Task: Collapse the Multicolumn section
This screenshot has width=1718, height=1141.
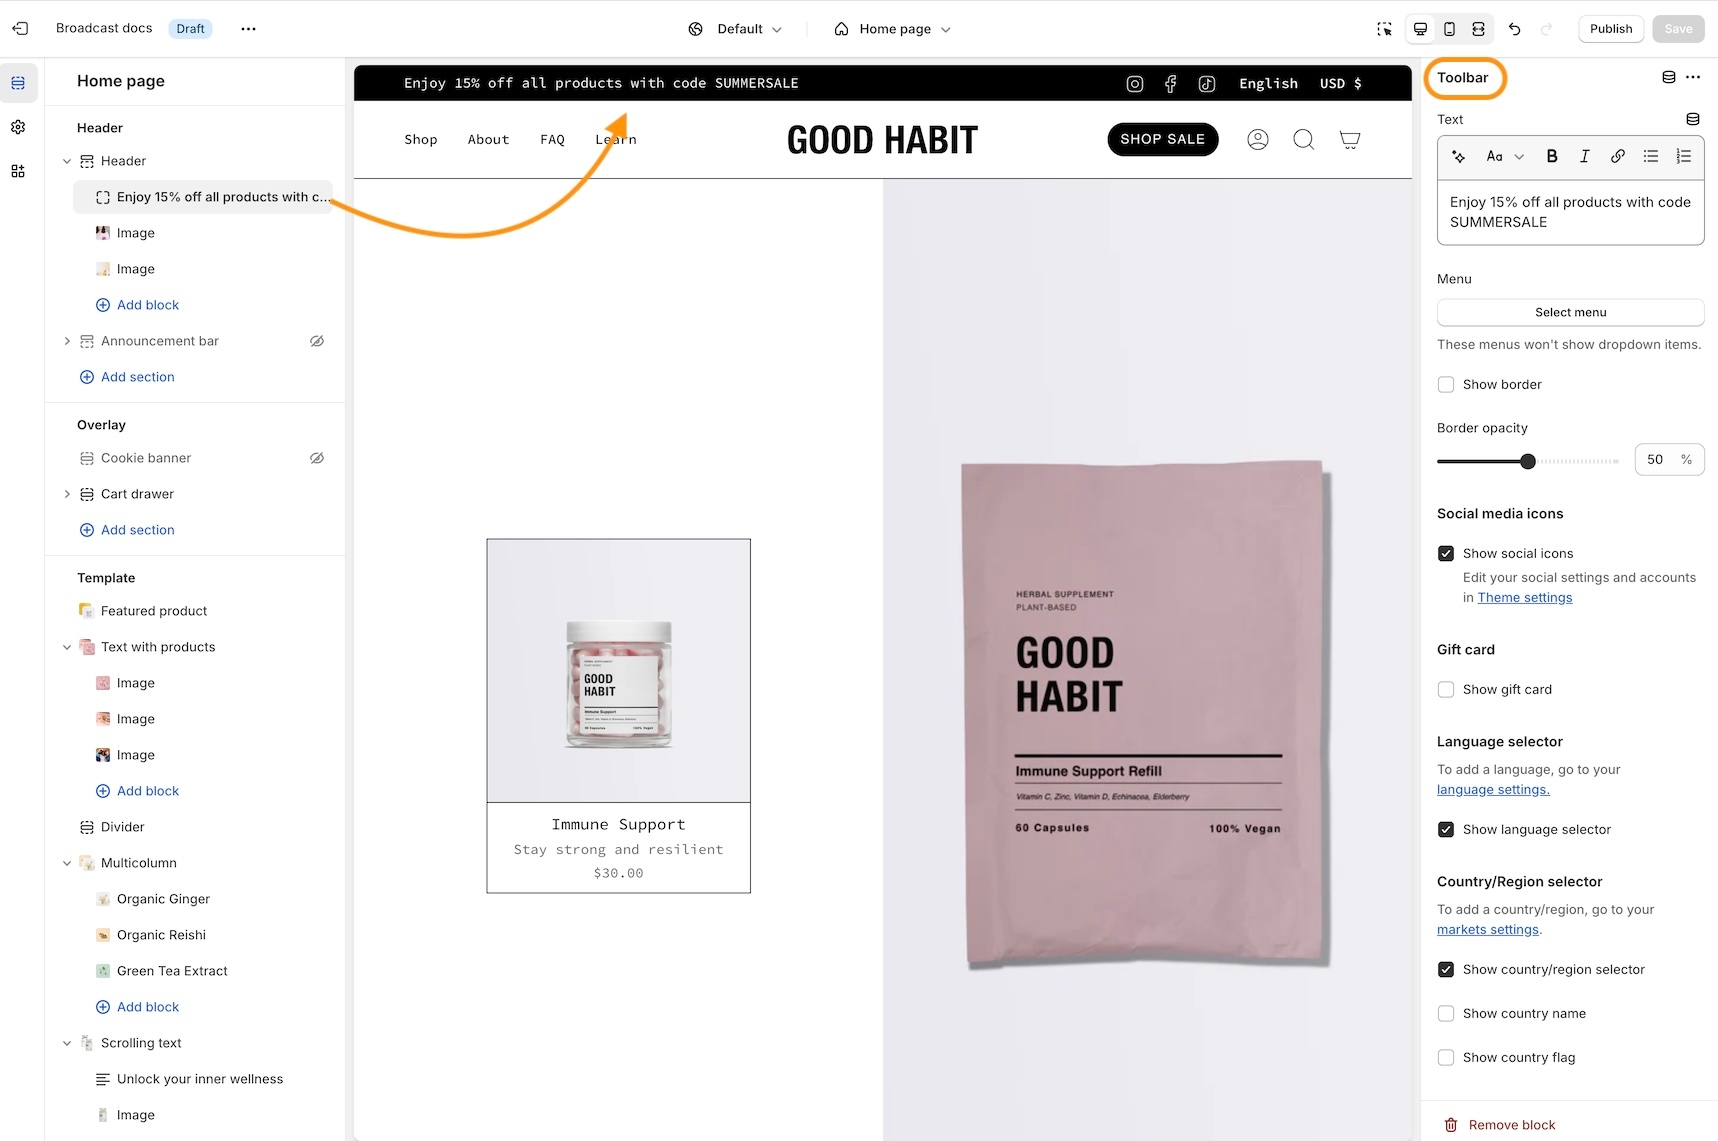Action: [x=67, y=863]
